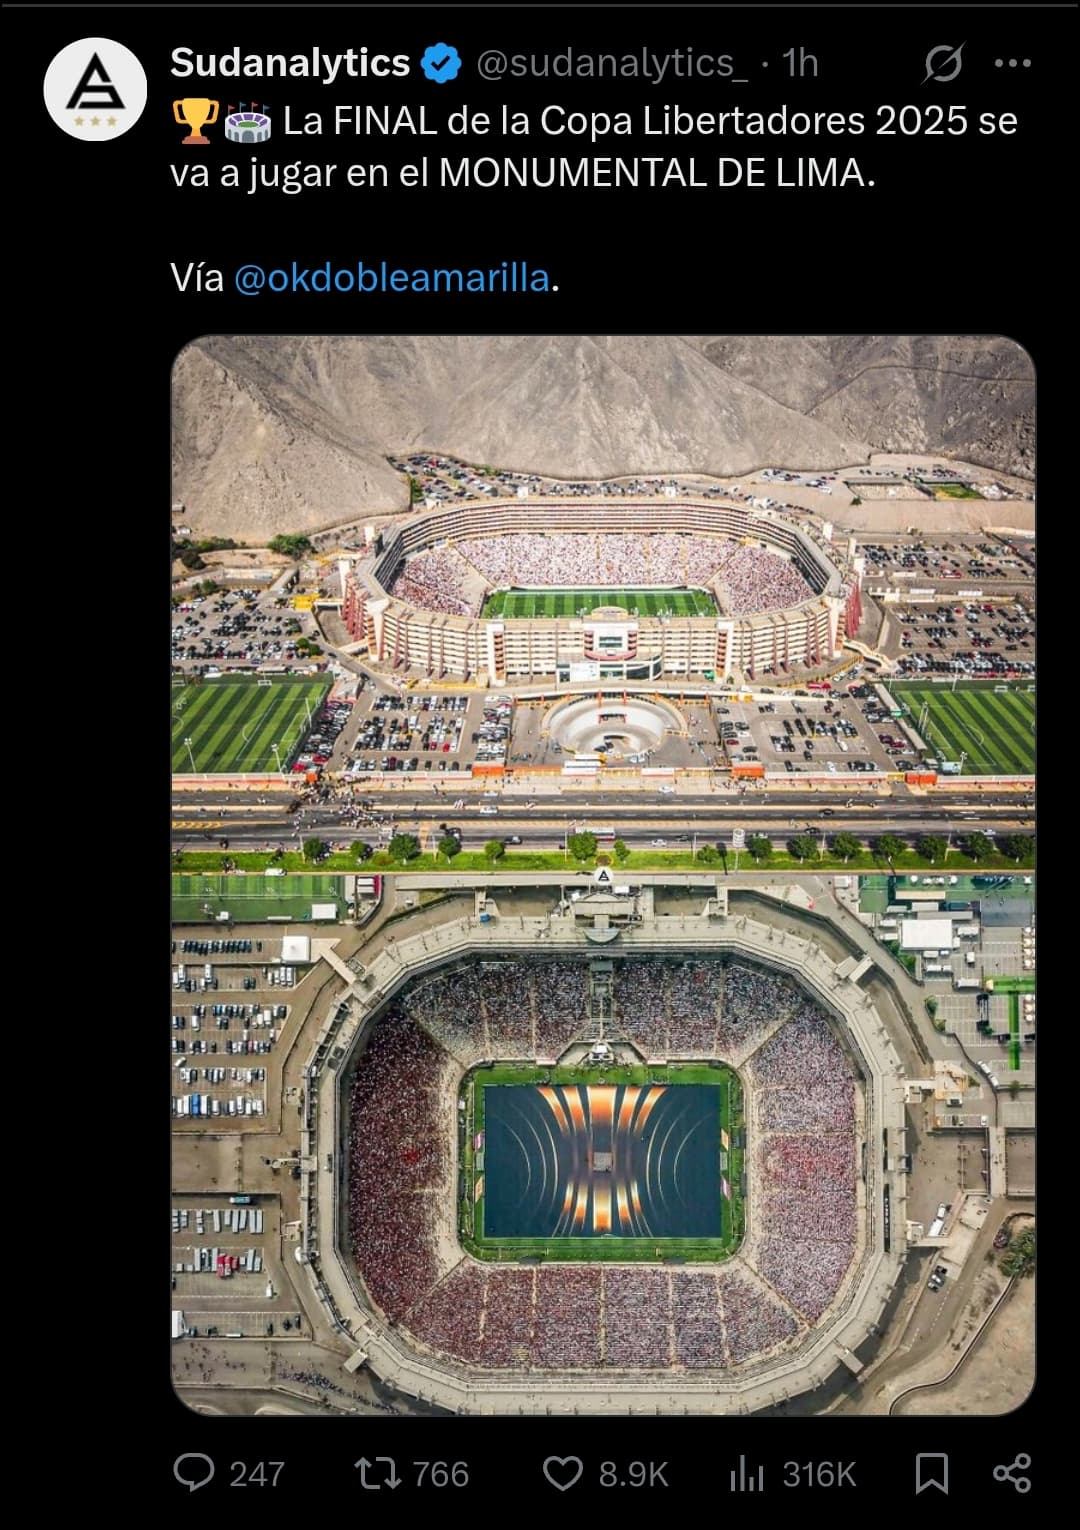Reply to the post via comment icon
The height and width of the screenshot is (1530, 1080).
[194, 1473]
